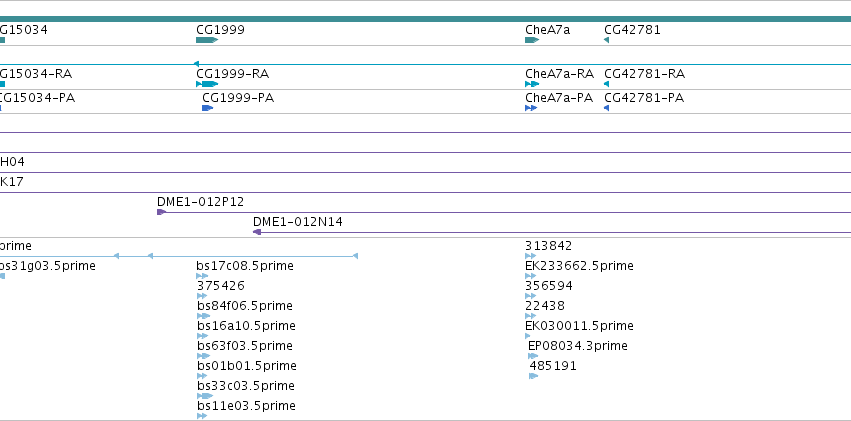Screen dimensions: 851x421
Task: Click the DME1-012P12 clone label
Action: (x=200, y=202)
